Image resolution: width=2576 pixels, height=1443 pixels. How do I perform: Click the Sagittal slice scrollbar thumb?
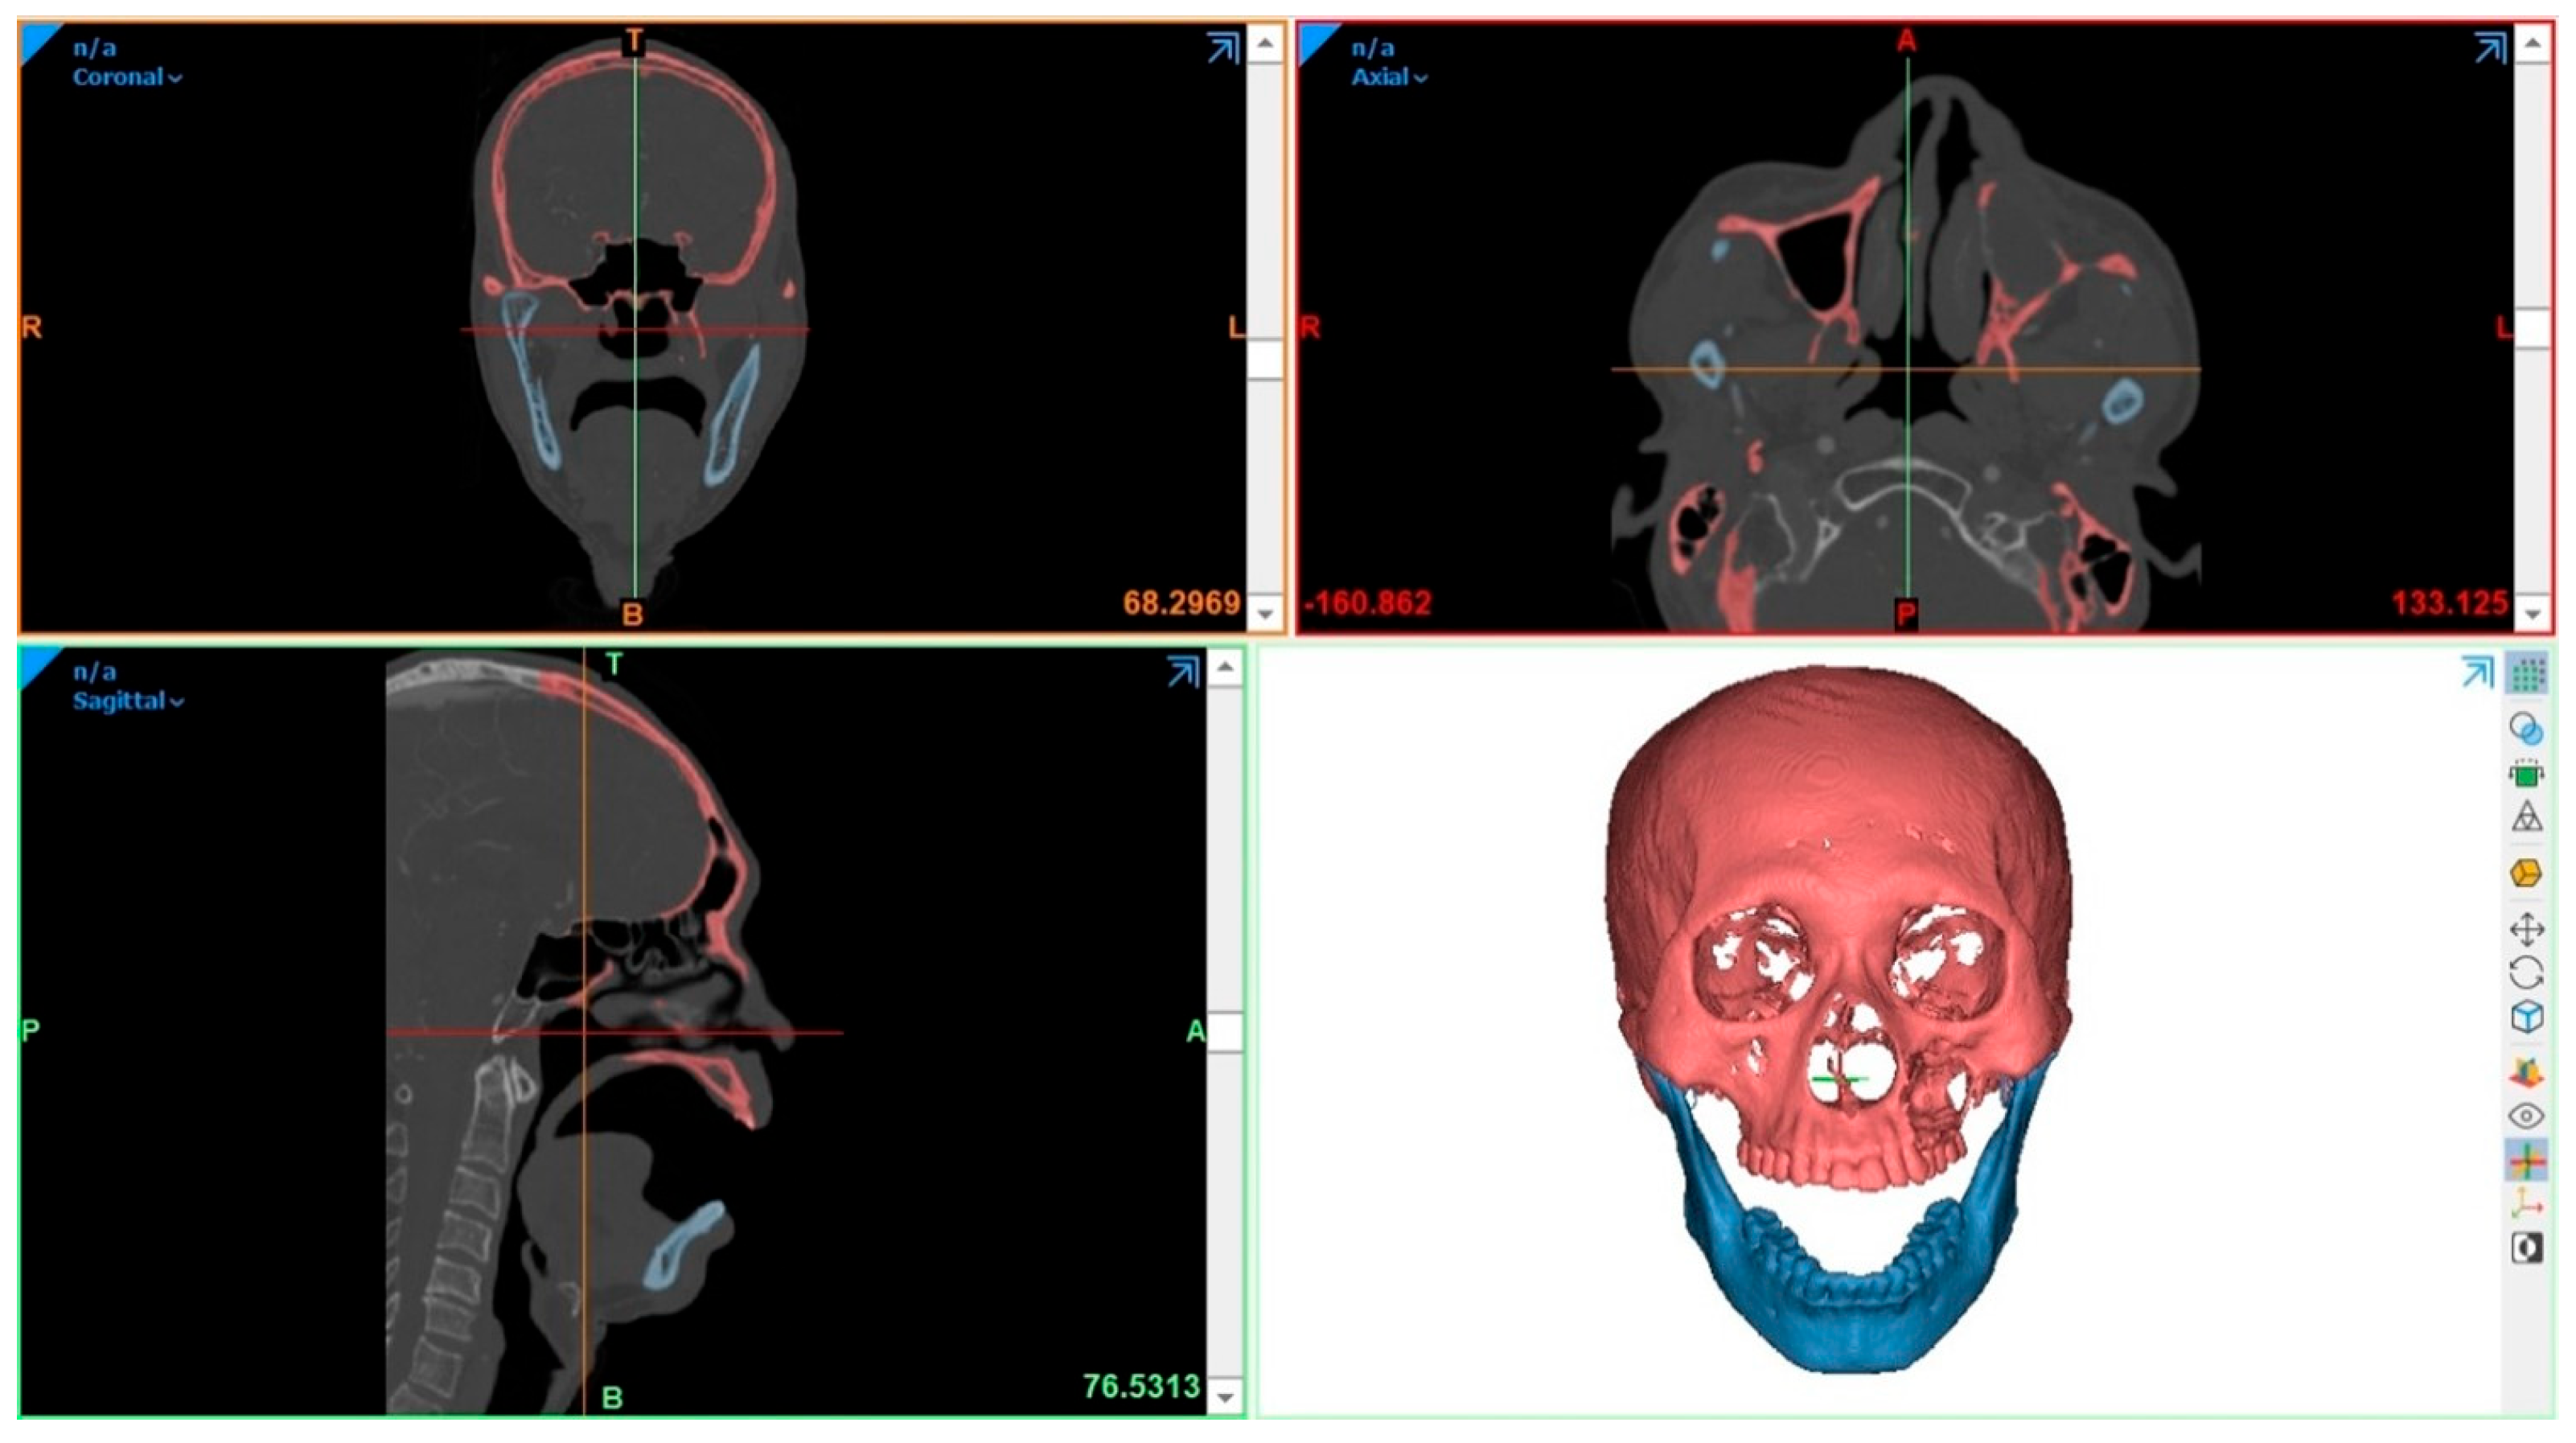point(1225,1032)
